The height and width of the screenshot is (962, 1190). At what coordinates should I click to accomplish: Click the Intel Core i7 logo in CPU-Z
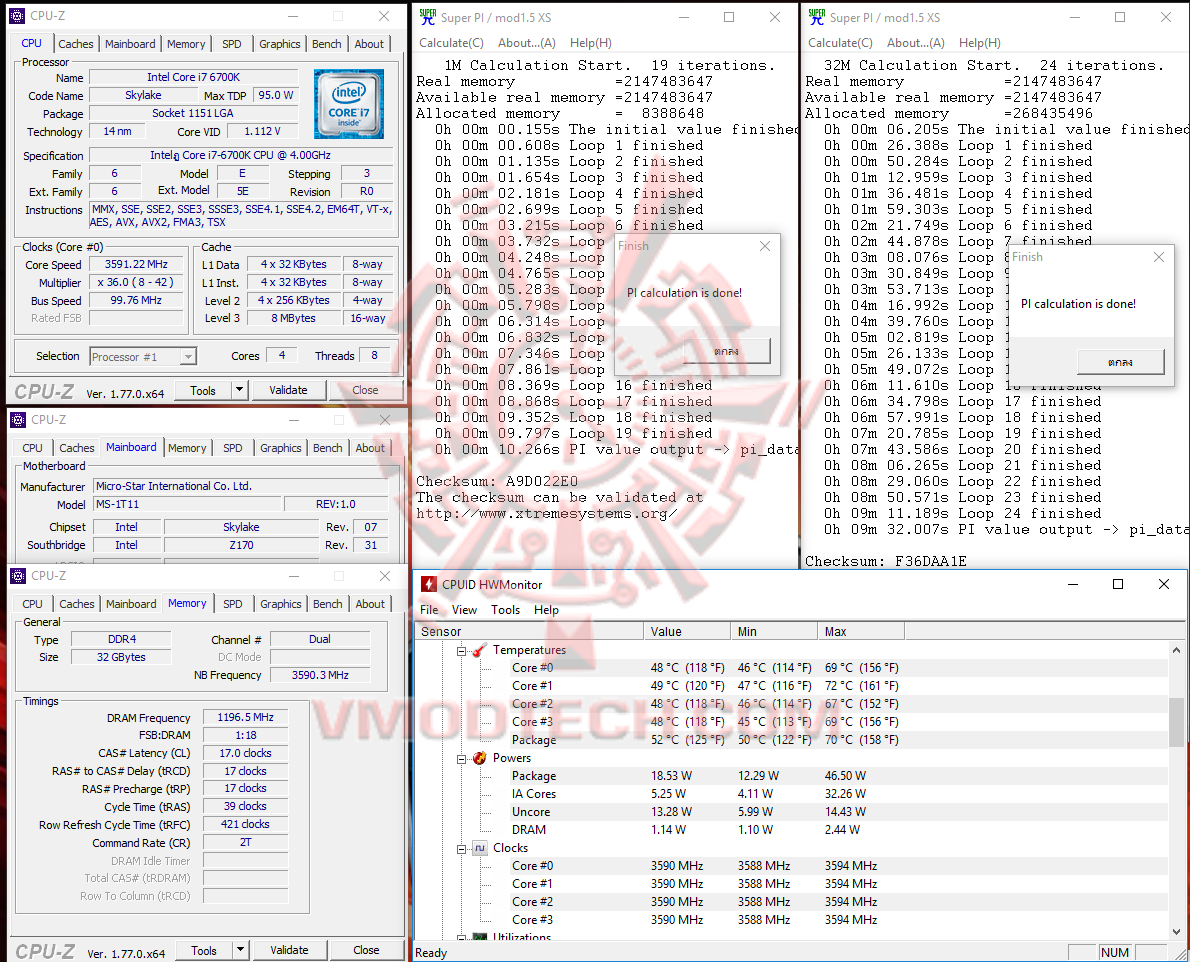pyautogui.click(x=349, y=104)
